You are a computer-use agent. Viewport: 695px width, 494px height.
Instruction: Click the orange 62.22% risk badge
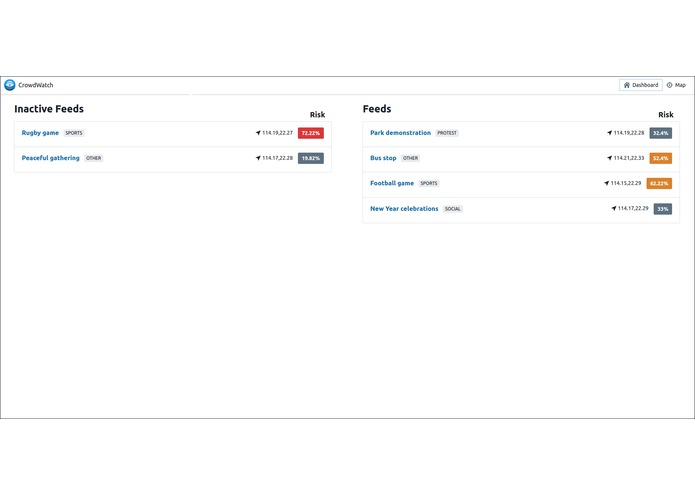pyautogui.click(x=659, y=183)
